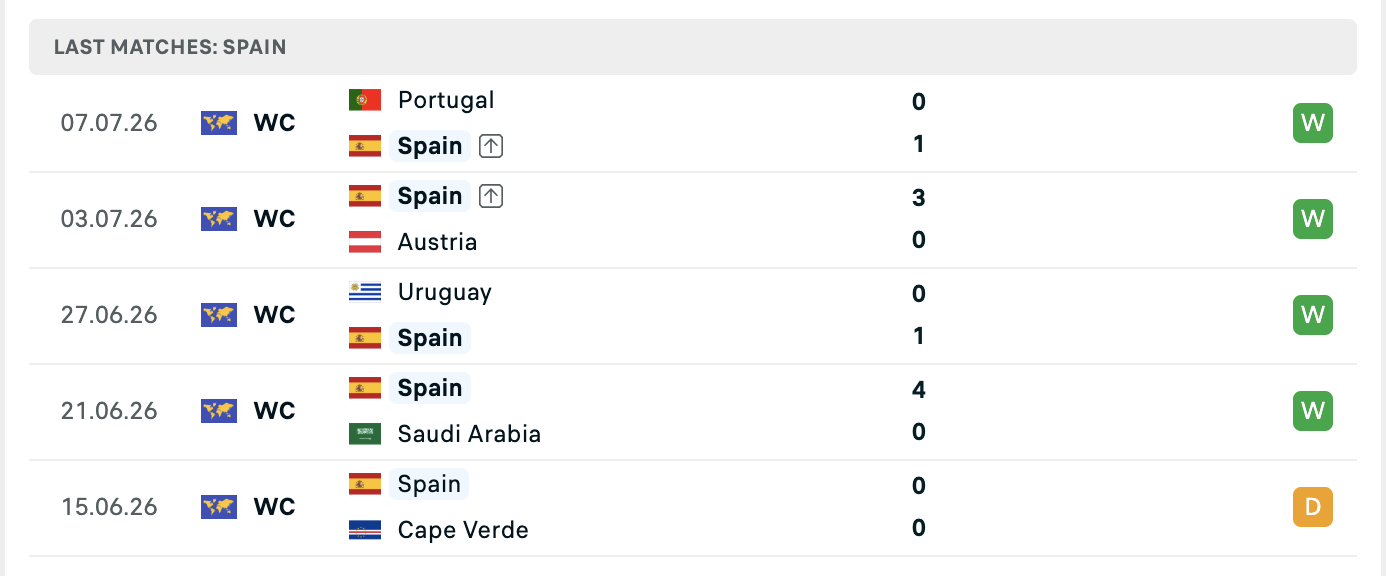This screenshot has width=1386, height=576.
Task: Open the Saudi Arabia team link
Action: [469, 434]
